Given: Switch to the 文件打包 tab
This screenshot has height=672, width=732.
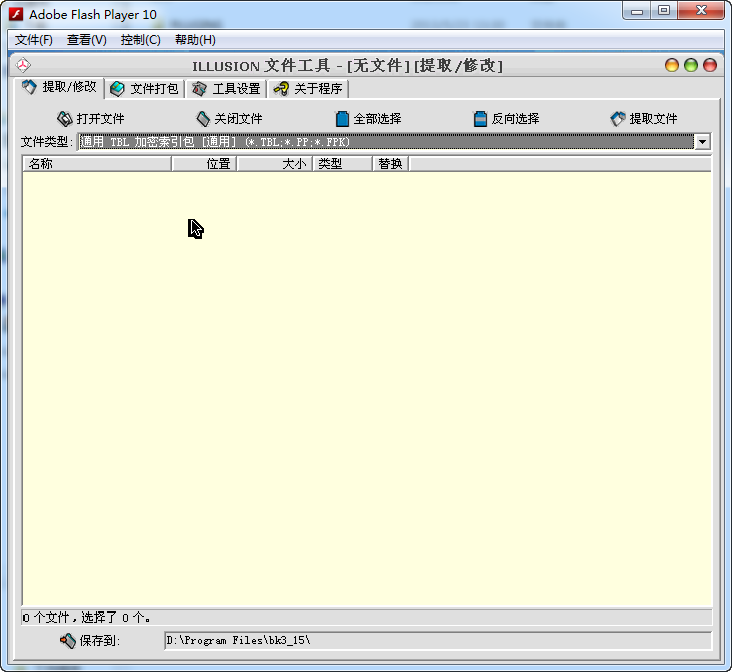Looking at the screenshot, I should (145, 89).
